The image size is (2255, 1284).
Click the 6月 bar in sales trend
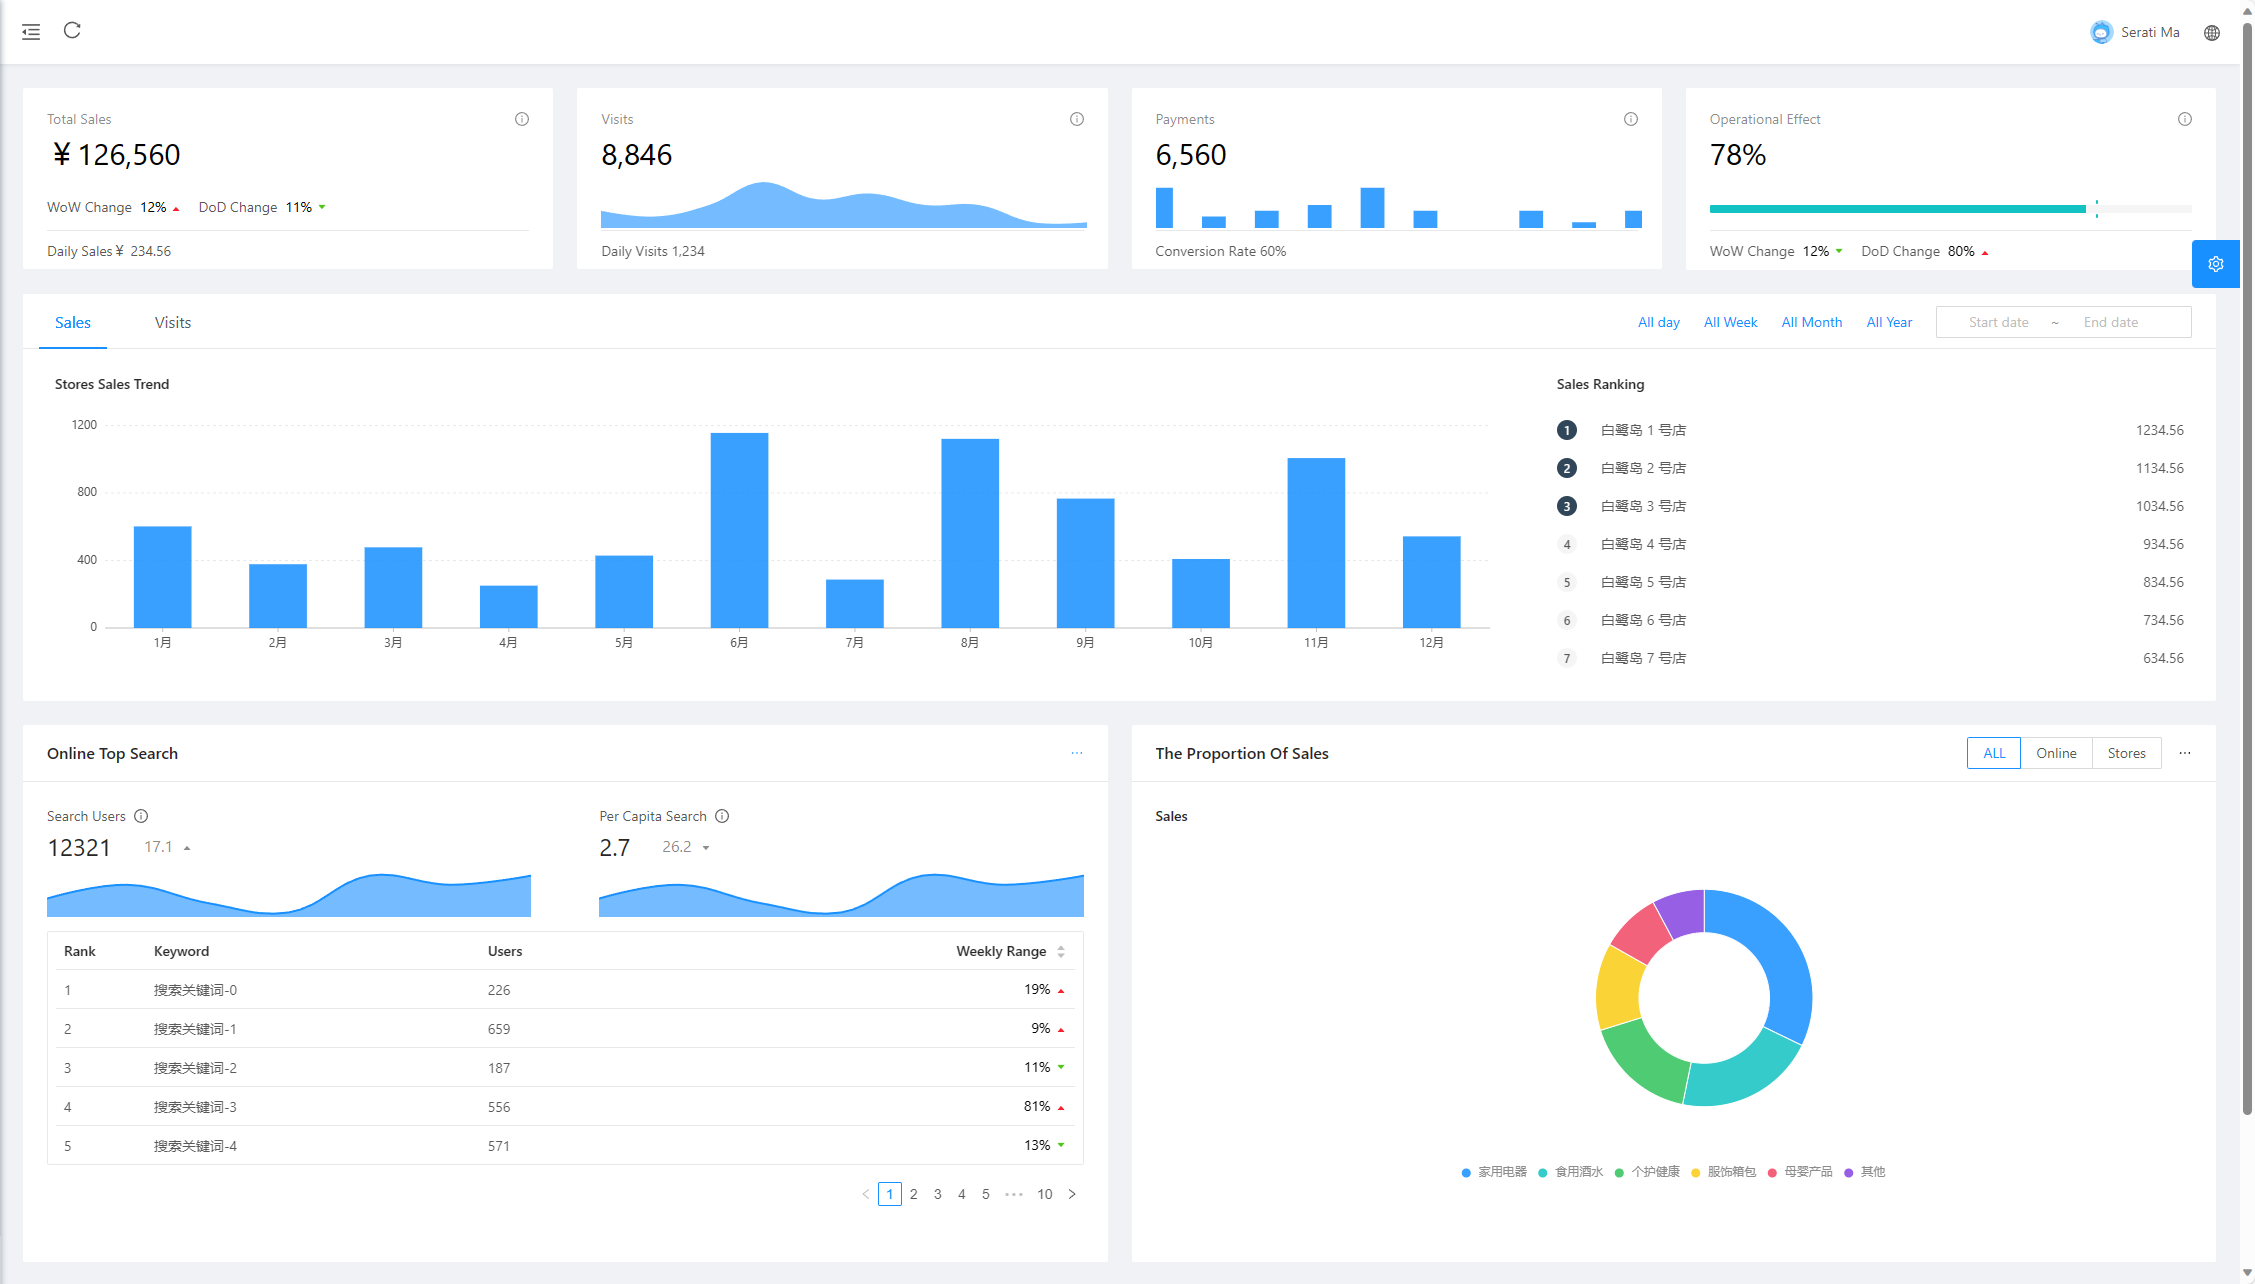click(x=739, y=530)
